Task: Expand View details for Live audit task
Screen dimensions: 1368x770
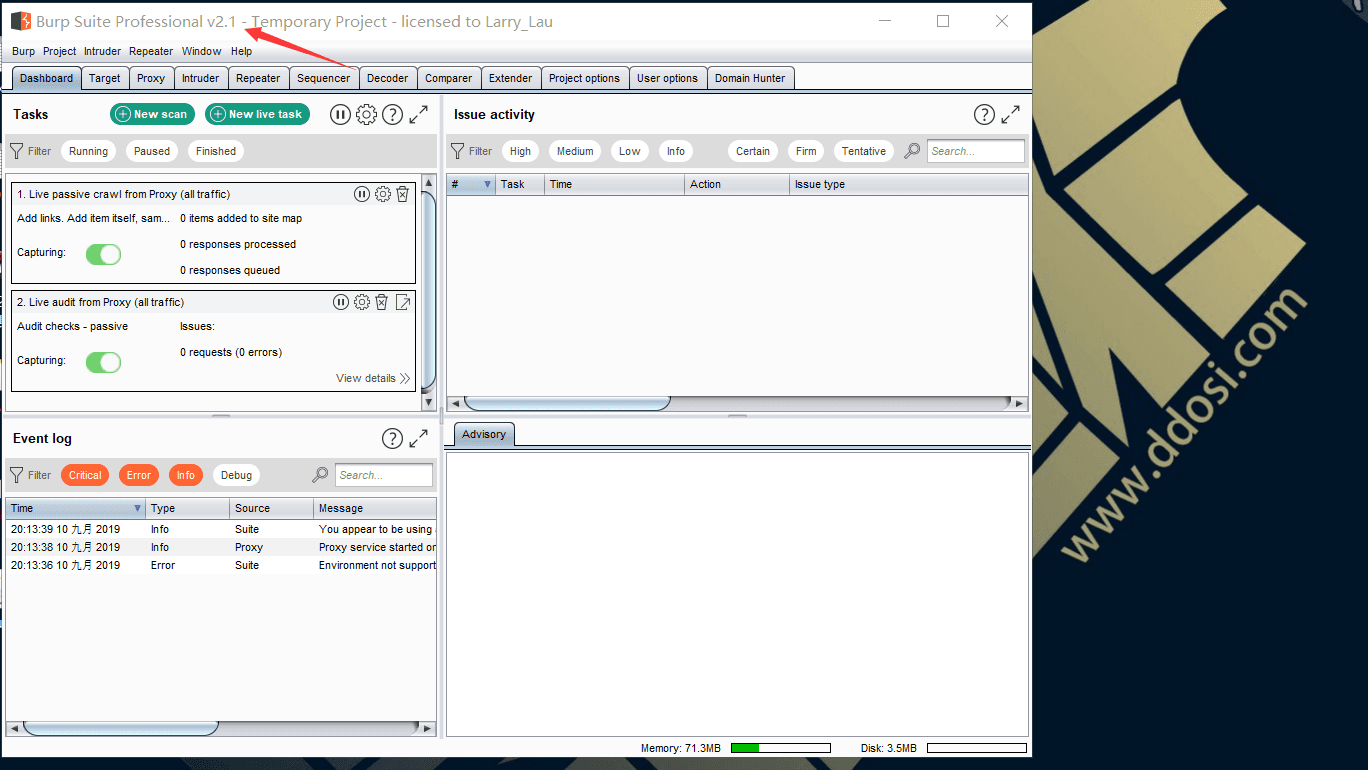Action: pos(373,378)
